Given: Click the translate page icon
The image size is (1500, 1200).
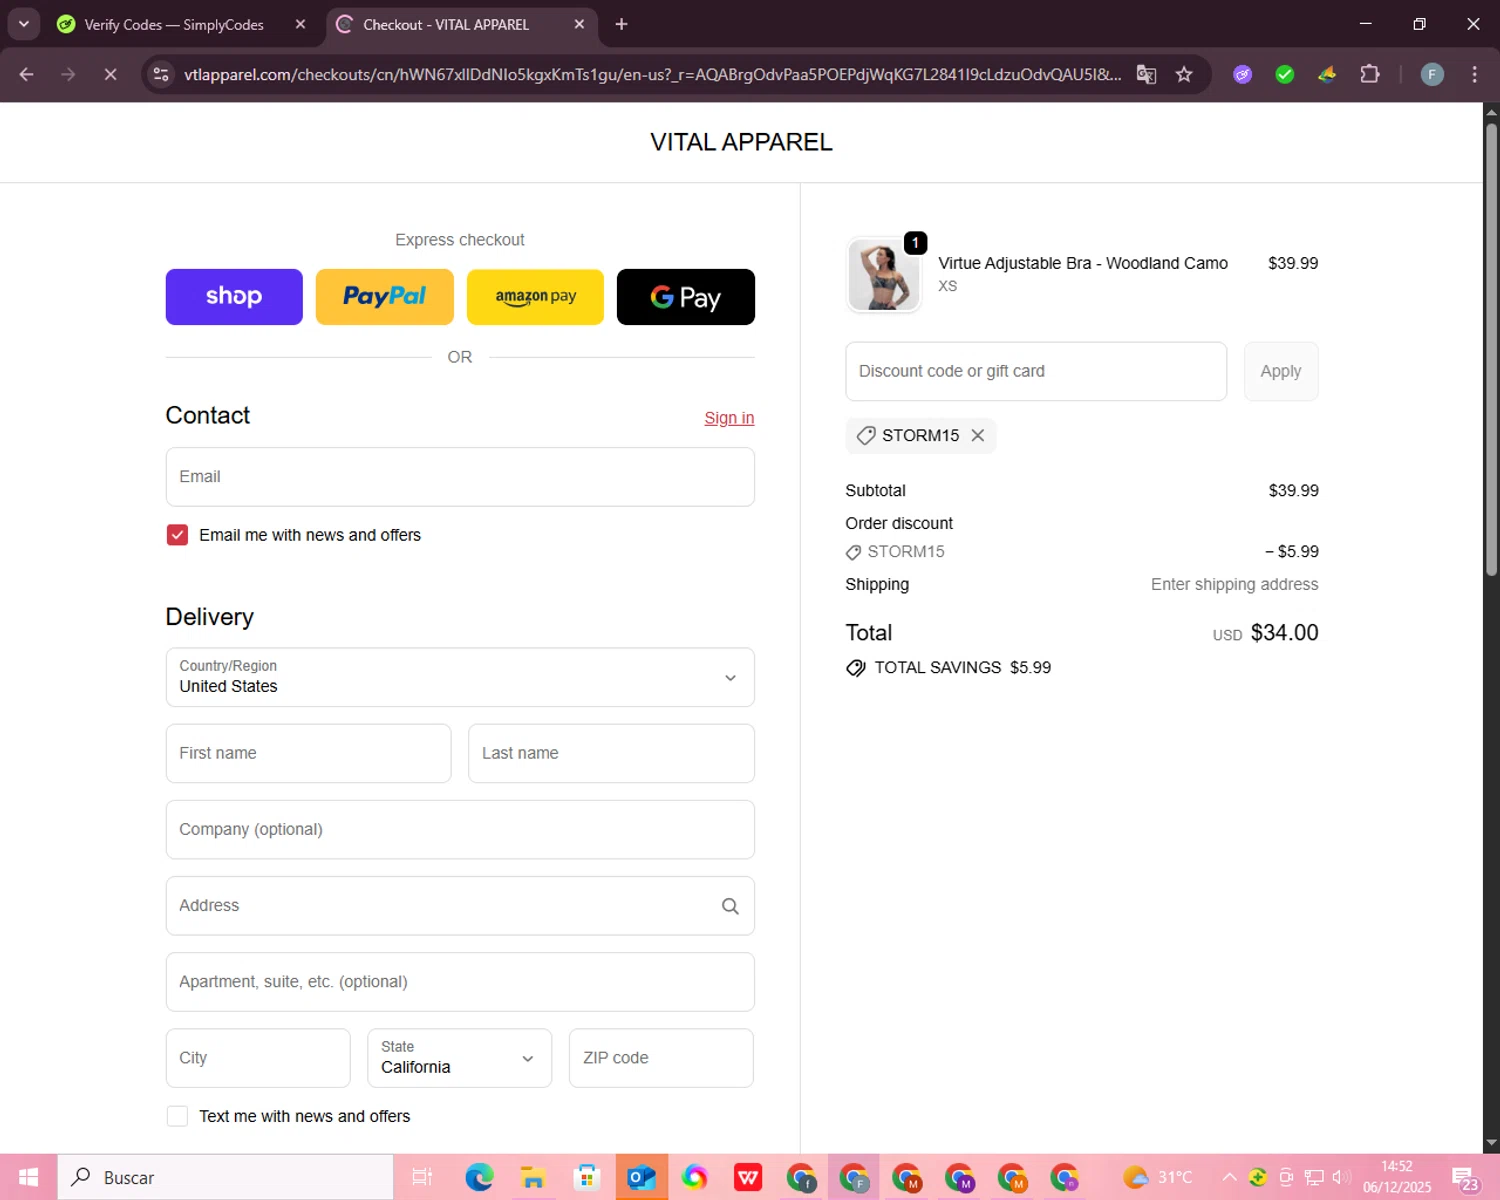Looking at the screenshot, I should 1146,74.
